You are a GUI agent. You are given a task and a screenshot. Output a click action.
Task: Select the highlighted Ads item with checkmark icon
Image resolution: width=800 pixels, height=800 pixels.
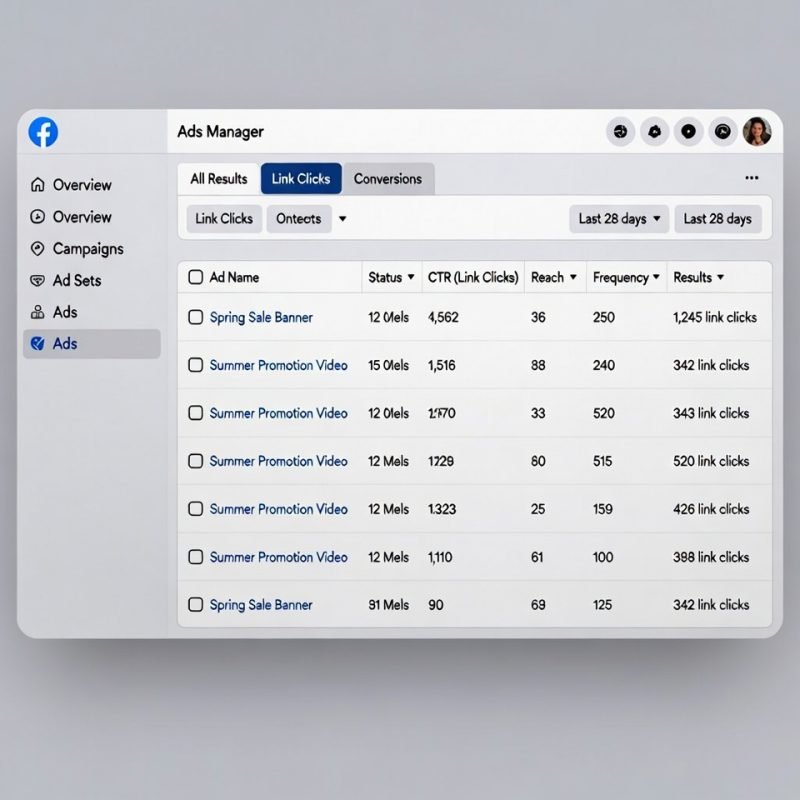point(92,344)
